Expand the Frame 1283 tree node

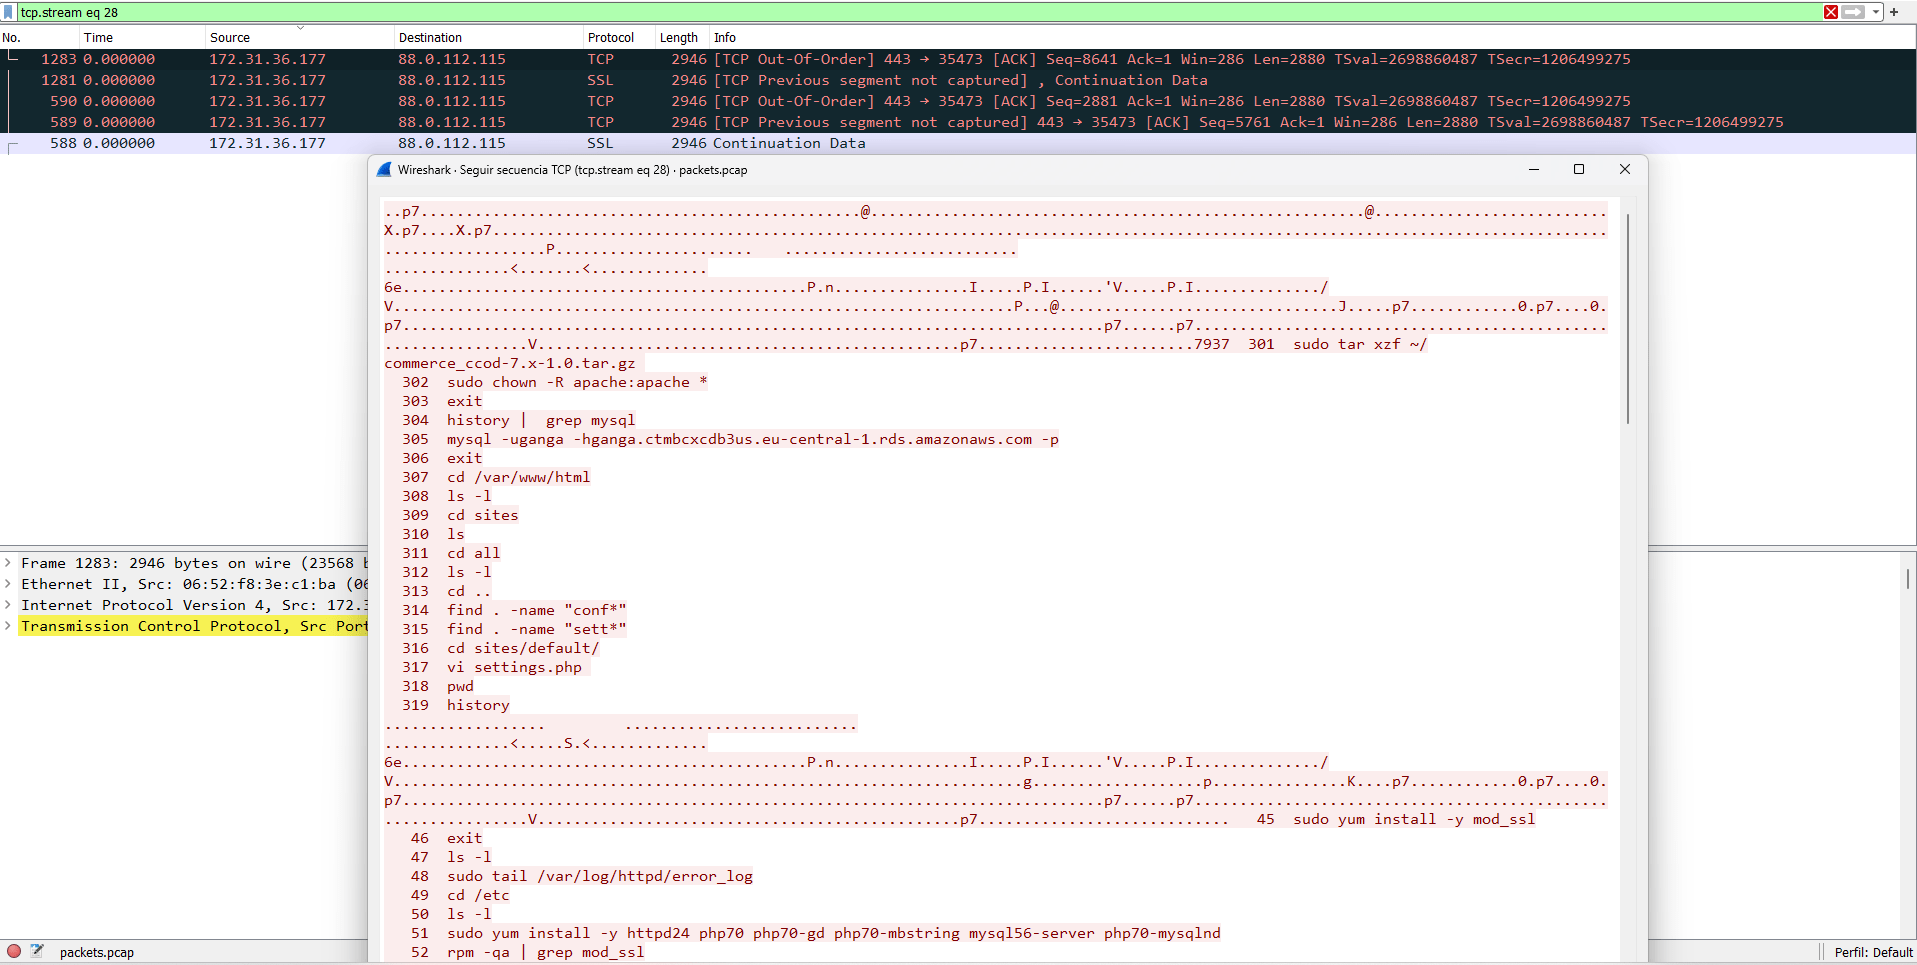[x=8, y=563]
